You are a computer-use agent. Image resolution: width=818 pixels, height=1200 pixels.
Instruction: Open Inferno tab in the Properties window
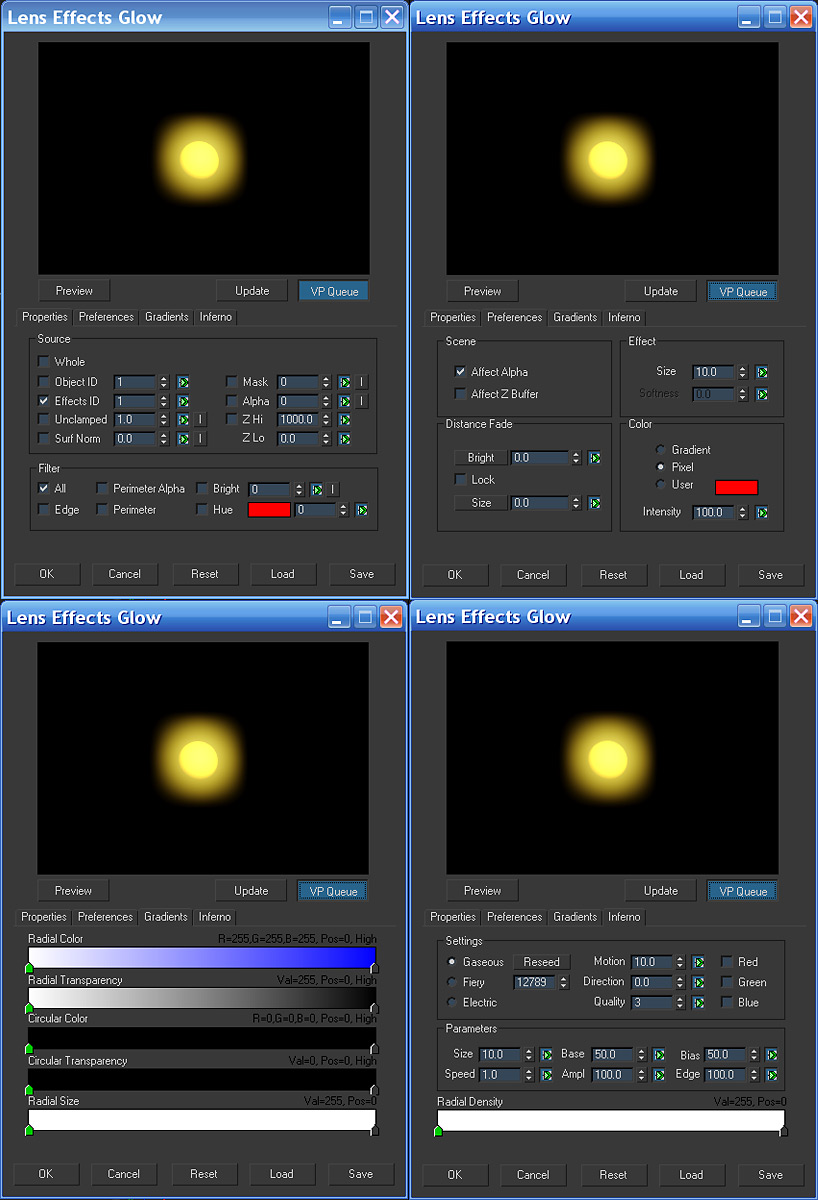coord(216,317)
